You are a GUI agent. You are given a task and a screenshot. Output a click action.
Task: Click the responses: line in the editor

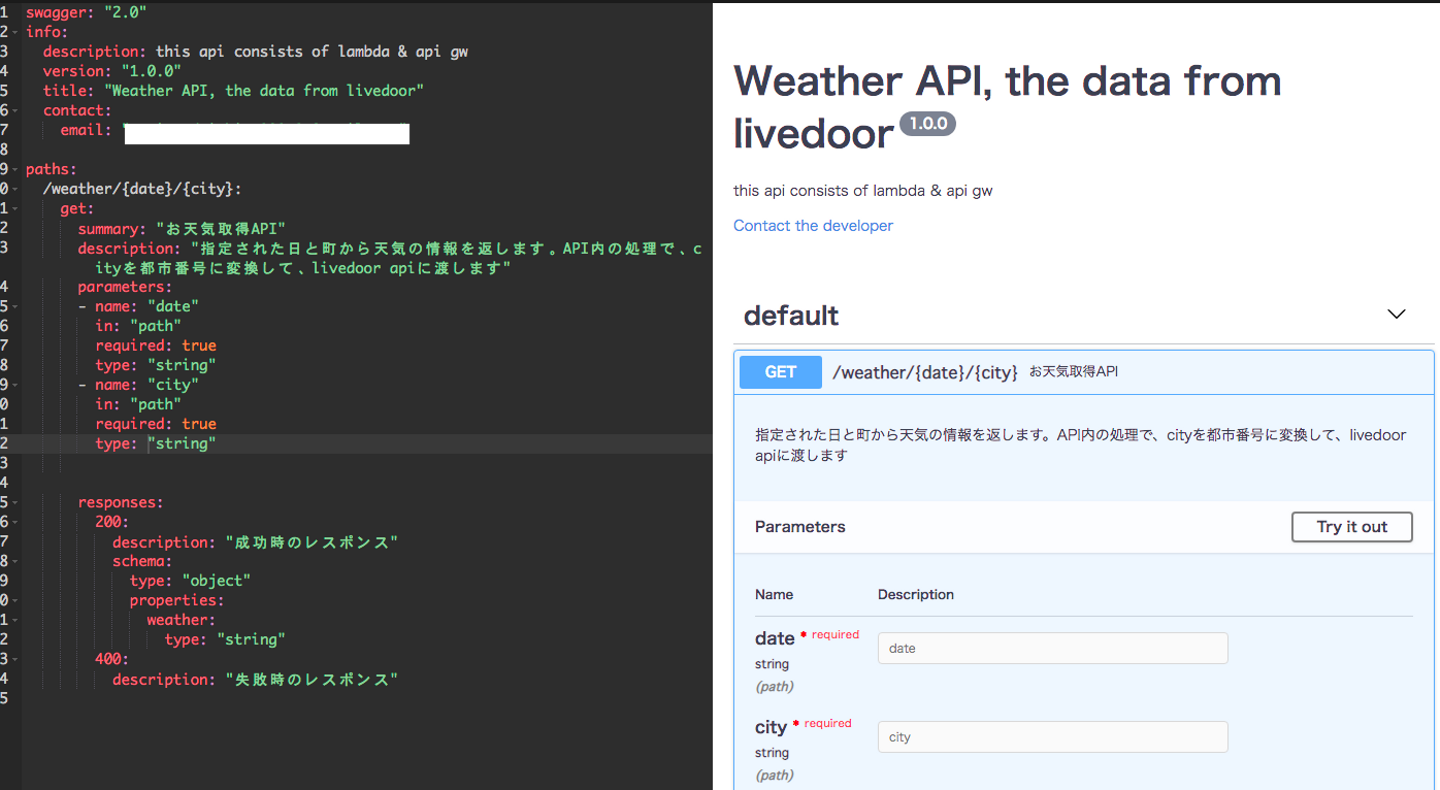tap(121, 502)
